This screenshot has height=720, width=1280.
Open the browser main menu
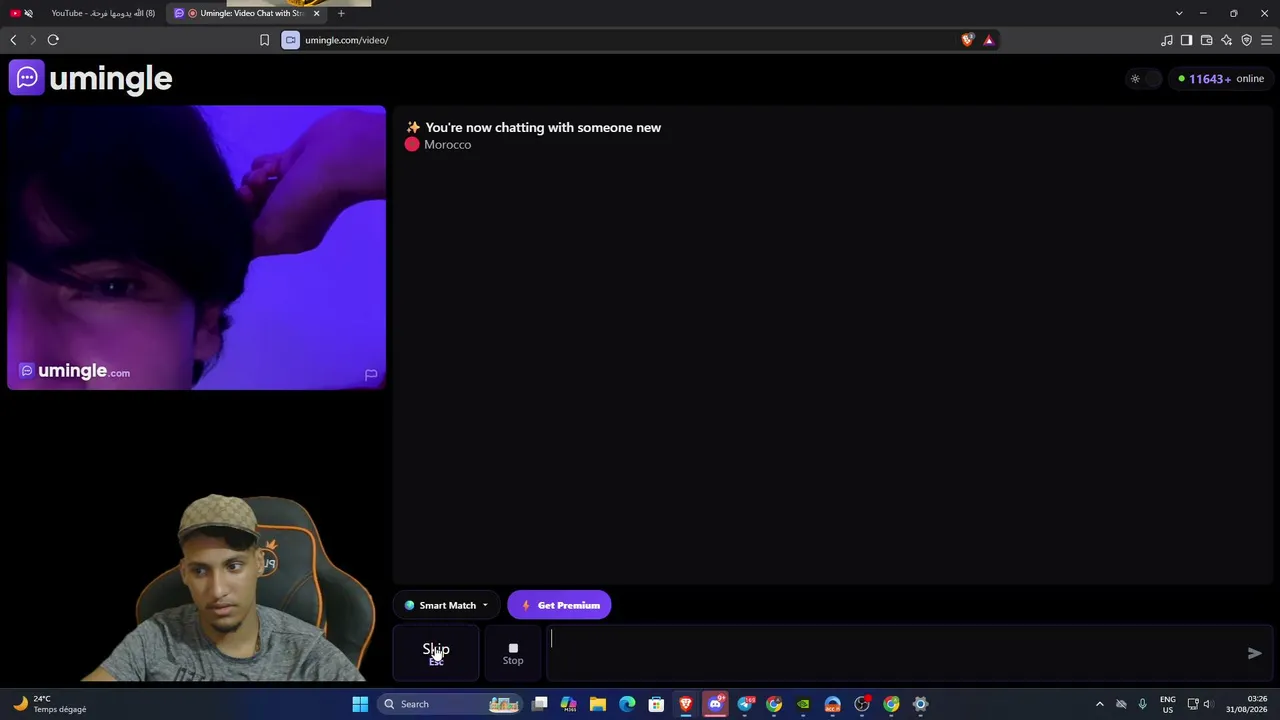pos(1266,40)
